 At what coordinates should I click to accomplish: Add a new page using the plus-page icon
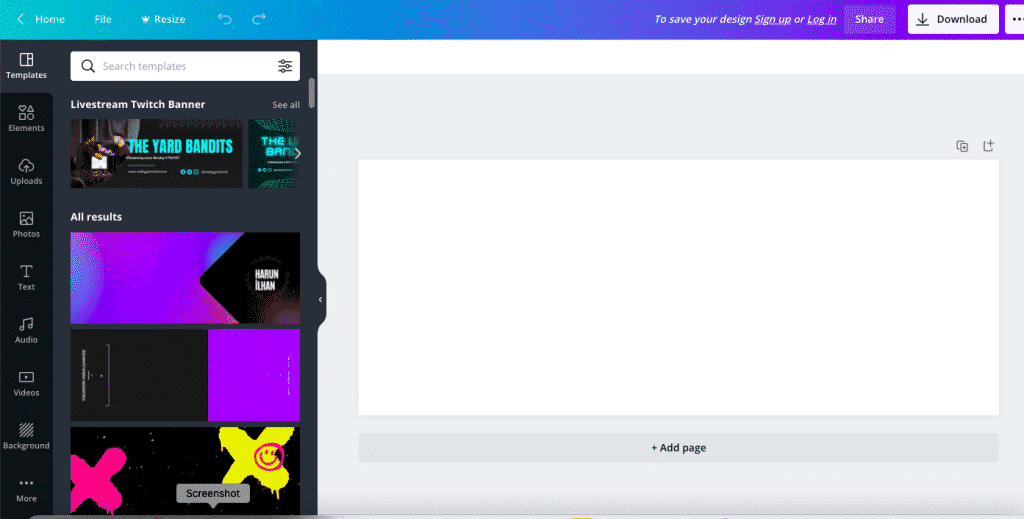(989, 146)
